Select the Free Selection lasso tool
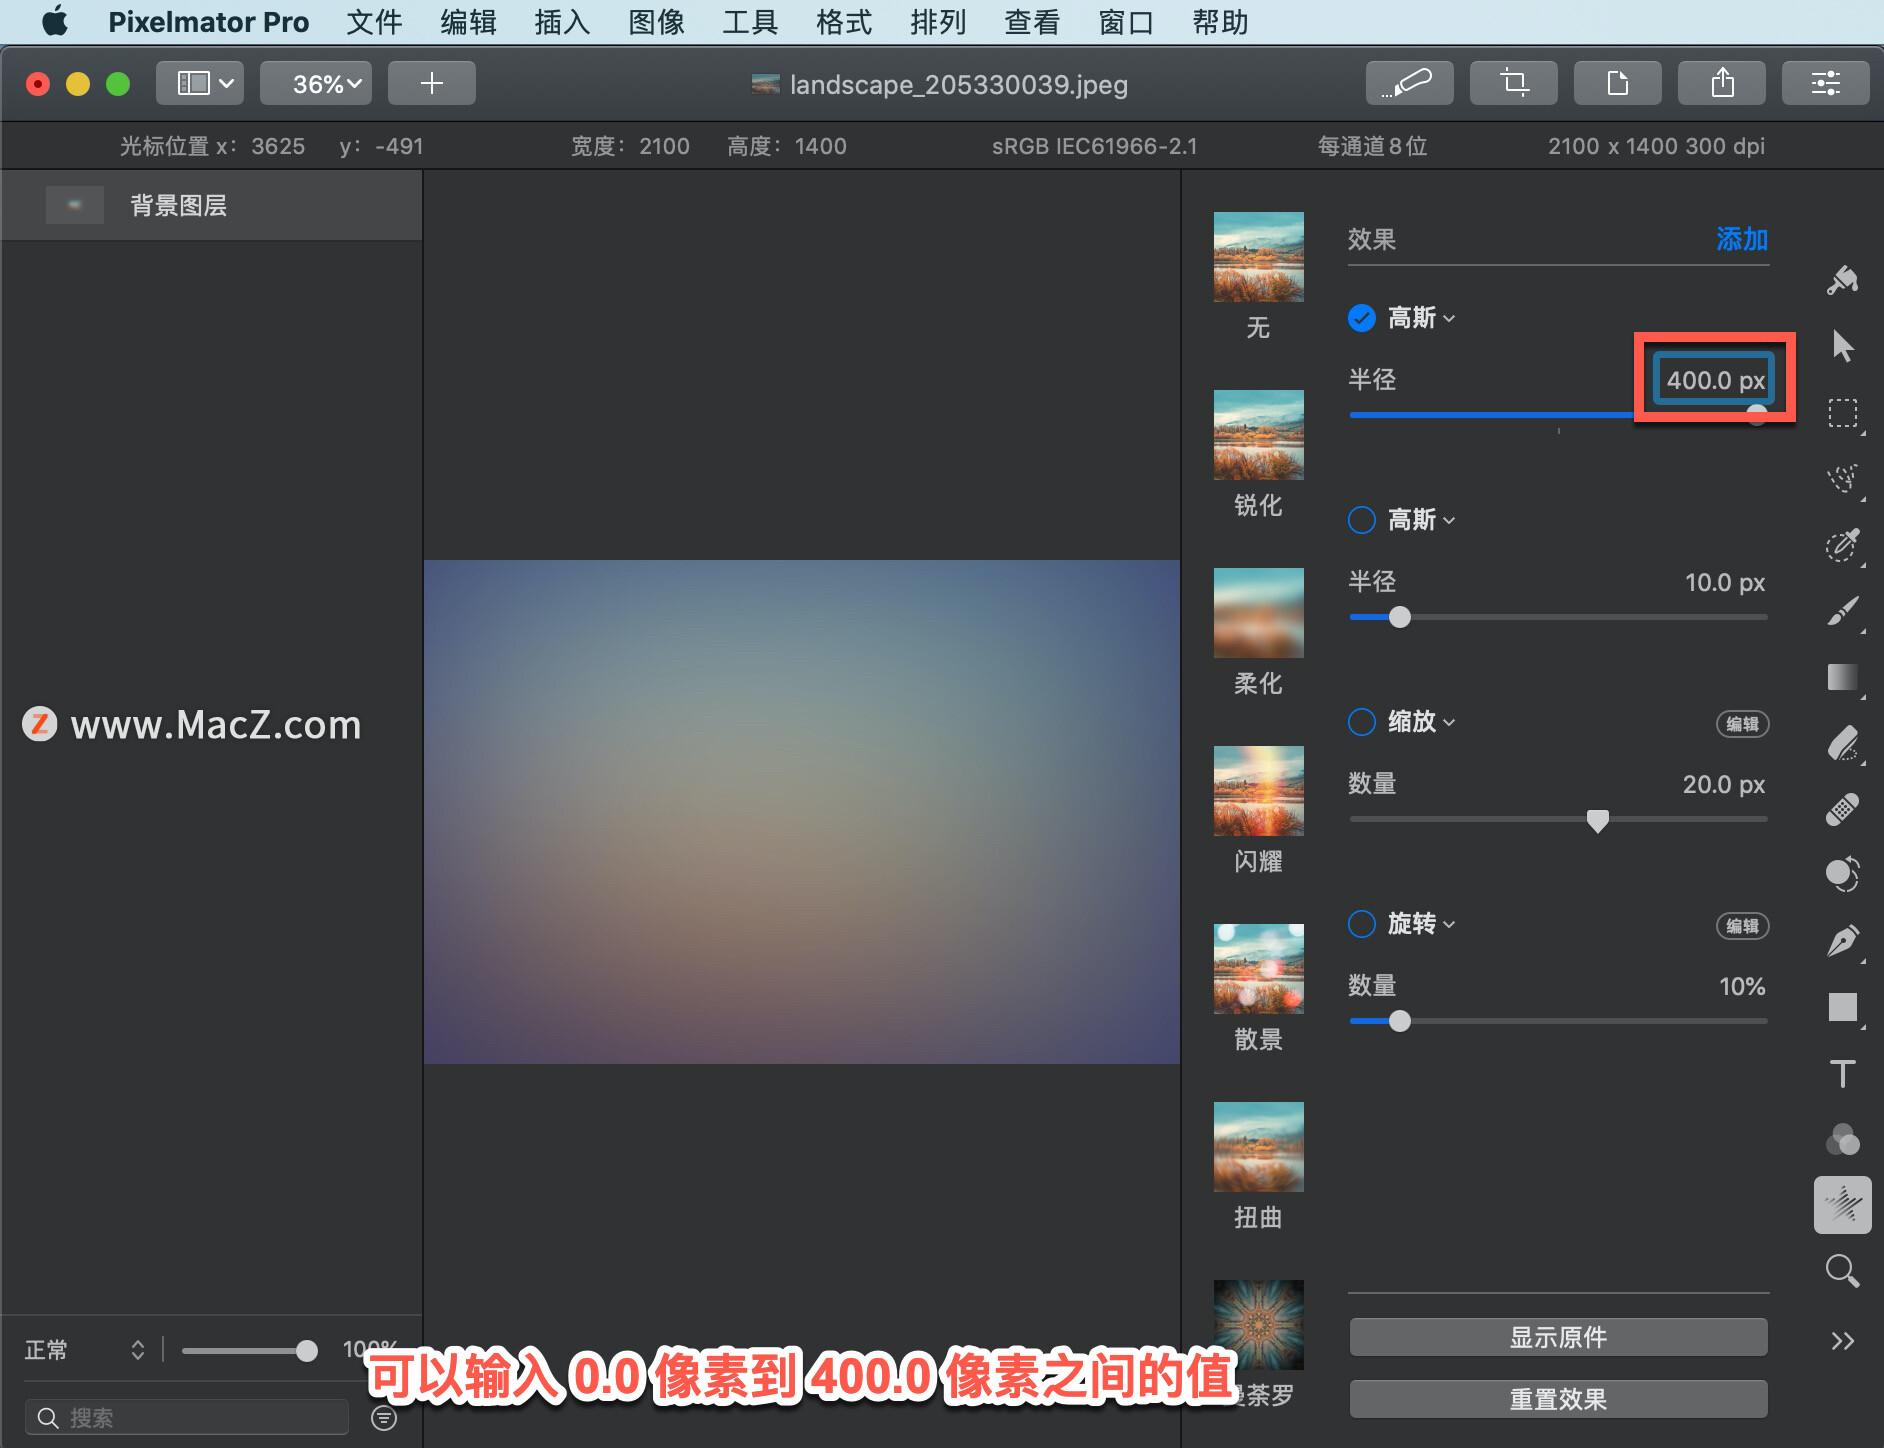Screen dimensions: 1884x1448 tap(1842, 479)
